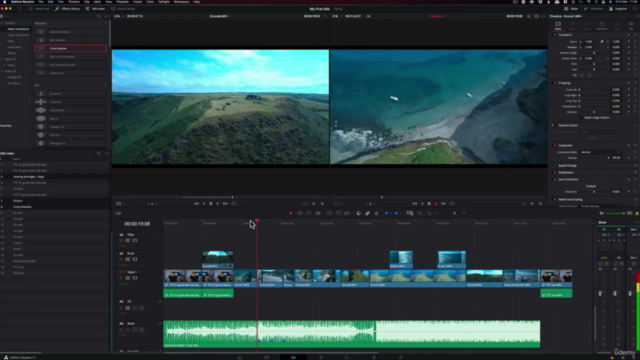The height and width of the screenshot is (360, 640).
Task: Select Video Transitions in the Toolbox
Action: pyautogui.click(x=18, y=29)
